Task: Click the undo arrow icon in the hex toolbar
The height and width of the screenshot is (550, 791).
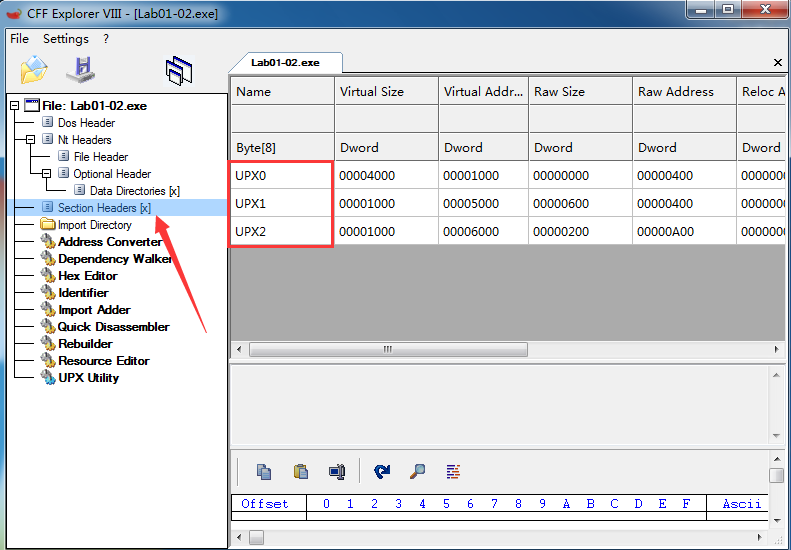Action: point(382,471)
